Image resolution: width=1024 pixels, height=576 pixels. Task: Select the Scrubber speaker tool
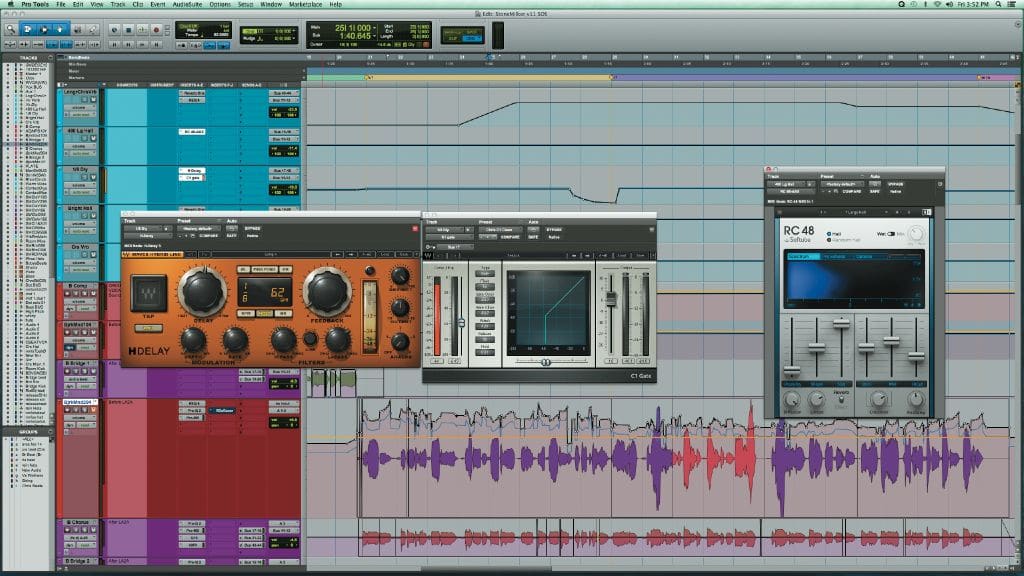(77, 29)
